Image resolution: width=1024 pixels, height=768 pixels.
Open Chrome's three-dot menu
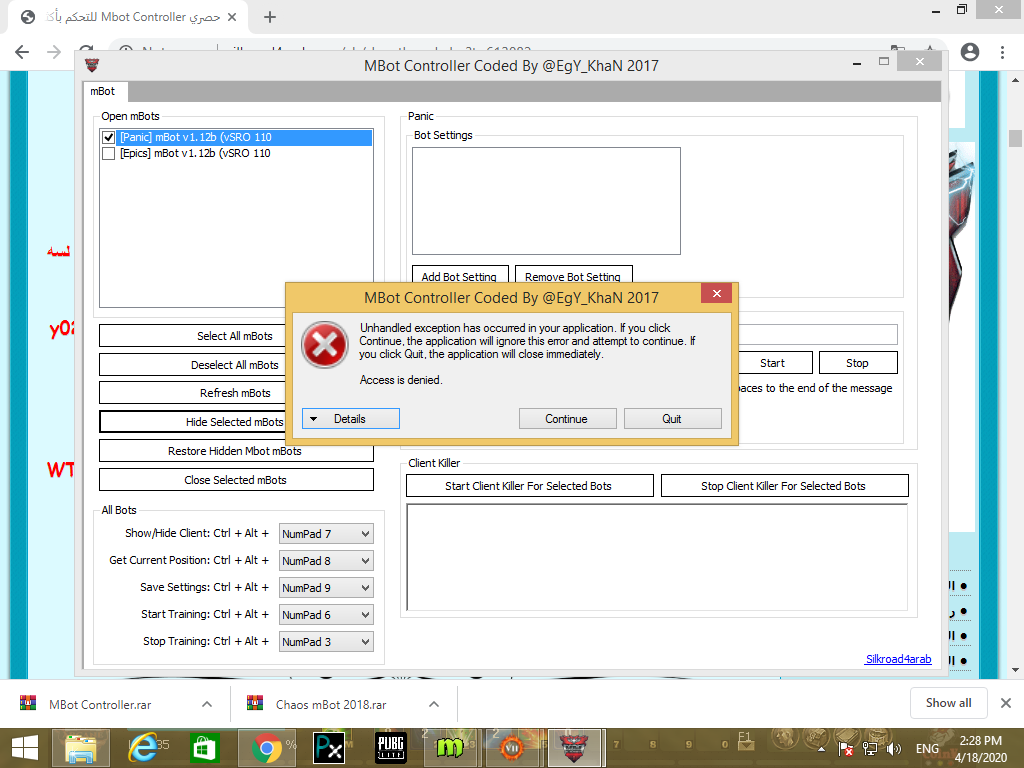point(1002,52)
